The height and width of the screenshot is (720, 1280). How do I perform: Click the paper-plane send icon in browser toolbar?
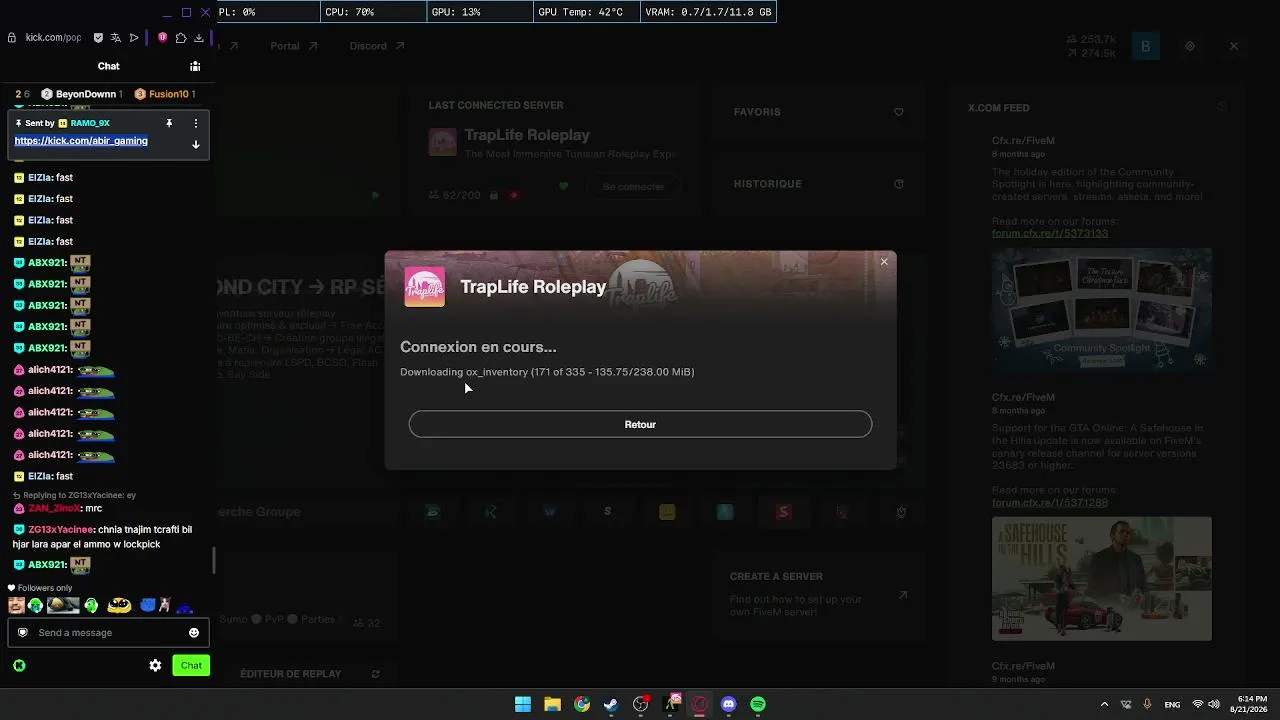tap(134, 38)
